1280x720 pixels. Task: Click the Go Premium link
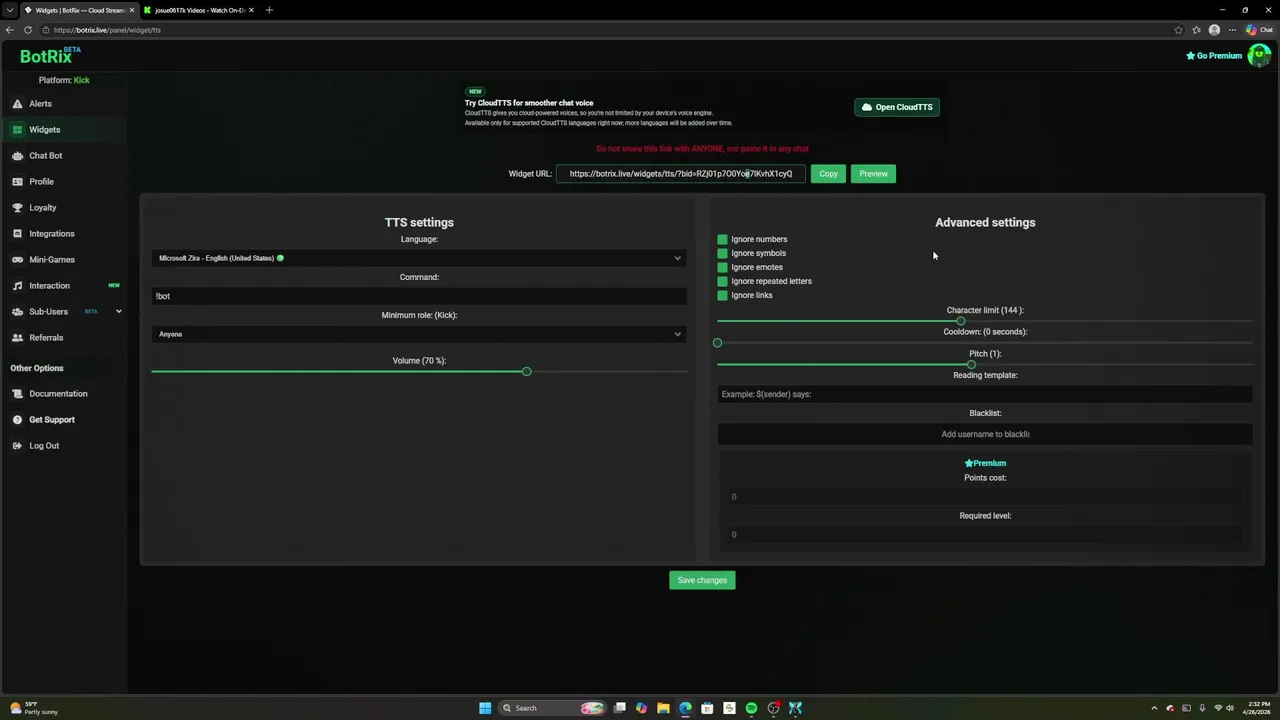(1214, 56)
